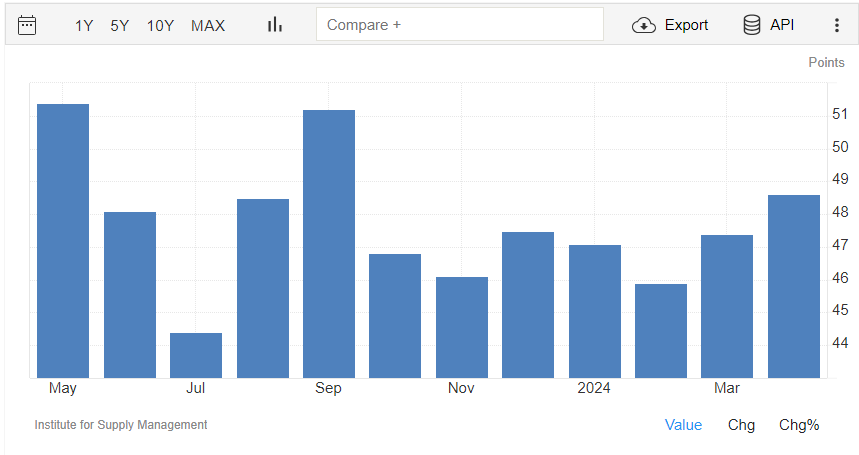Switch the chart to Chg mode
Viewport: 859px width, 455px height.
pyautogui.click(x=741, y=425)
